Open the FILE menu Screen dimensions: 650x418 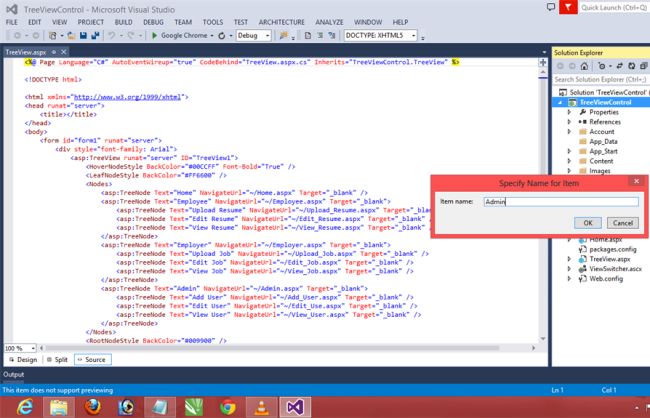(x=12, y=22)
